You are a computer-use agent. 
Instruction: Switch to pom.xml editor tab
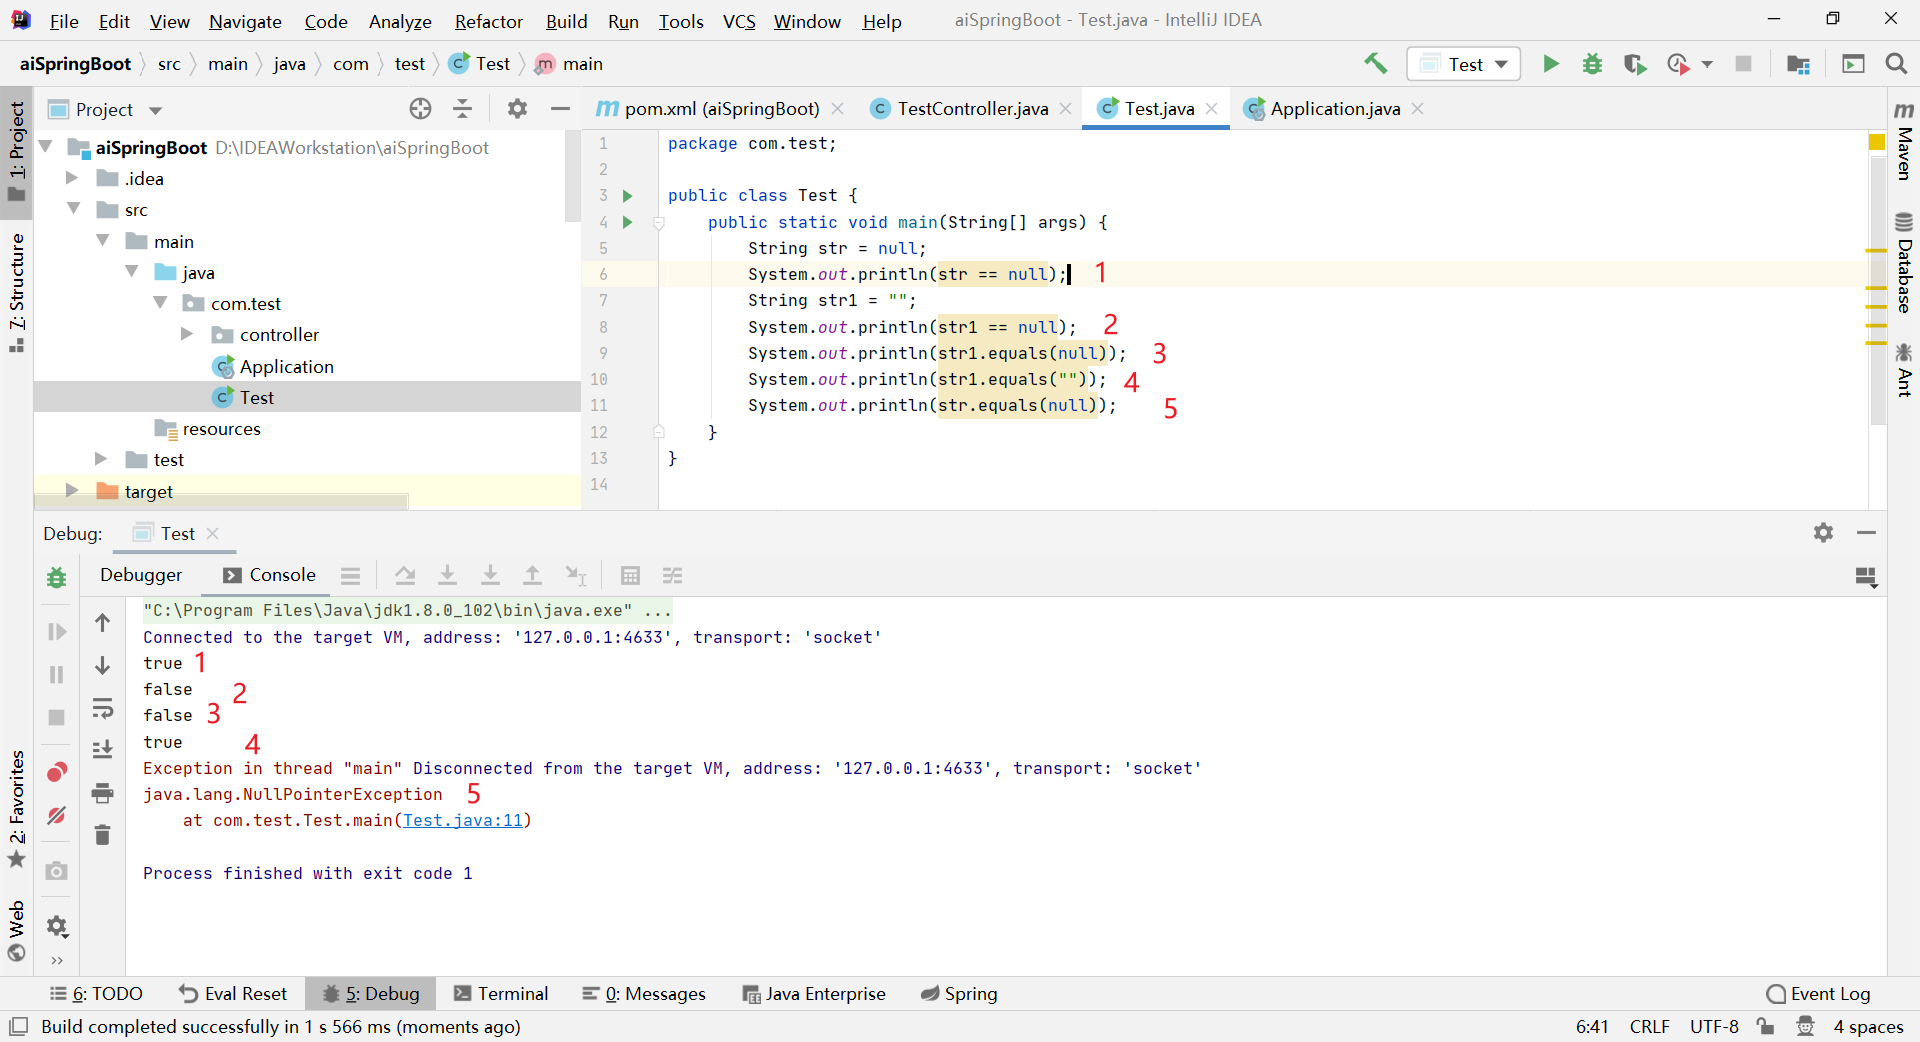[x=720, y=109]
